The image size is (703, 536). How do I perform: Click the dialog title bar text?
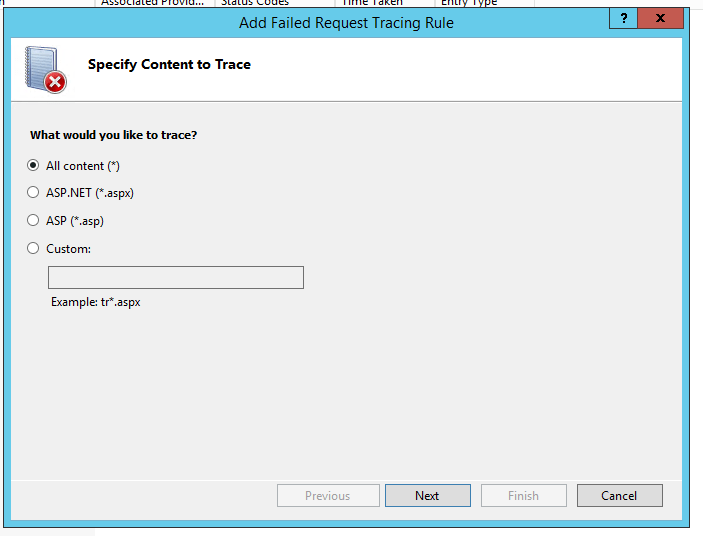coord(346,22)
